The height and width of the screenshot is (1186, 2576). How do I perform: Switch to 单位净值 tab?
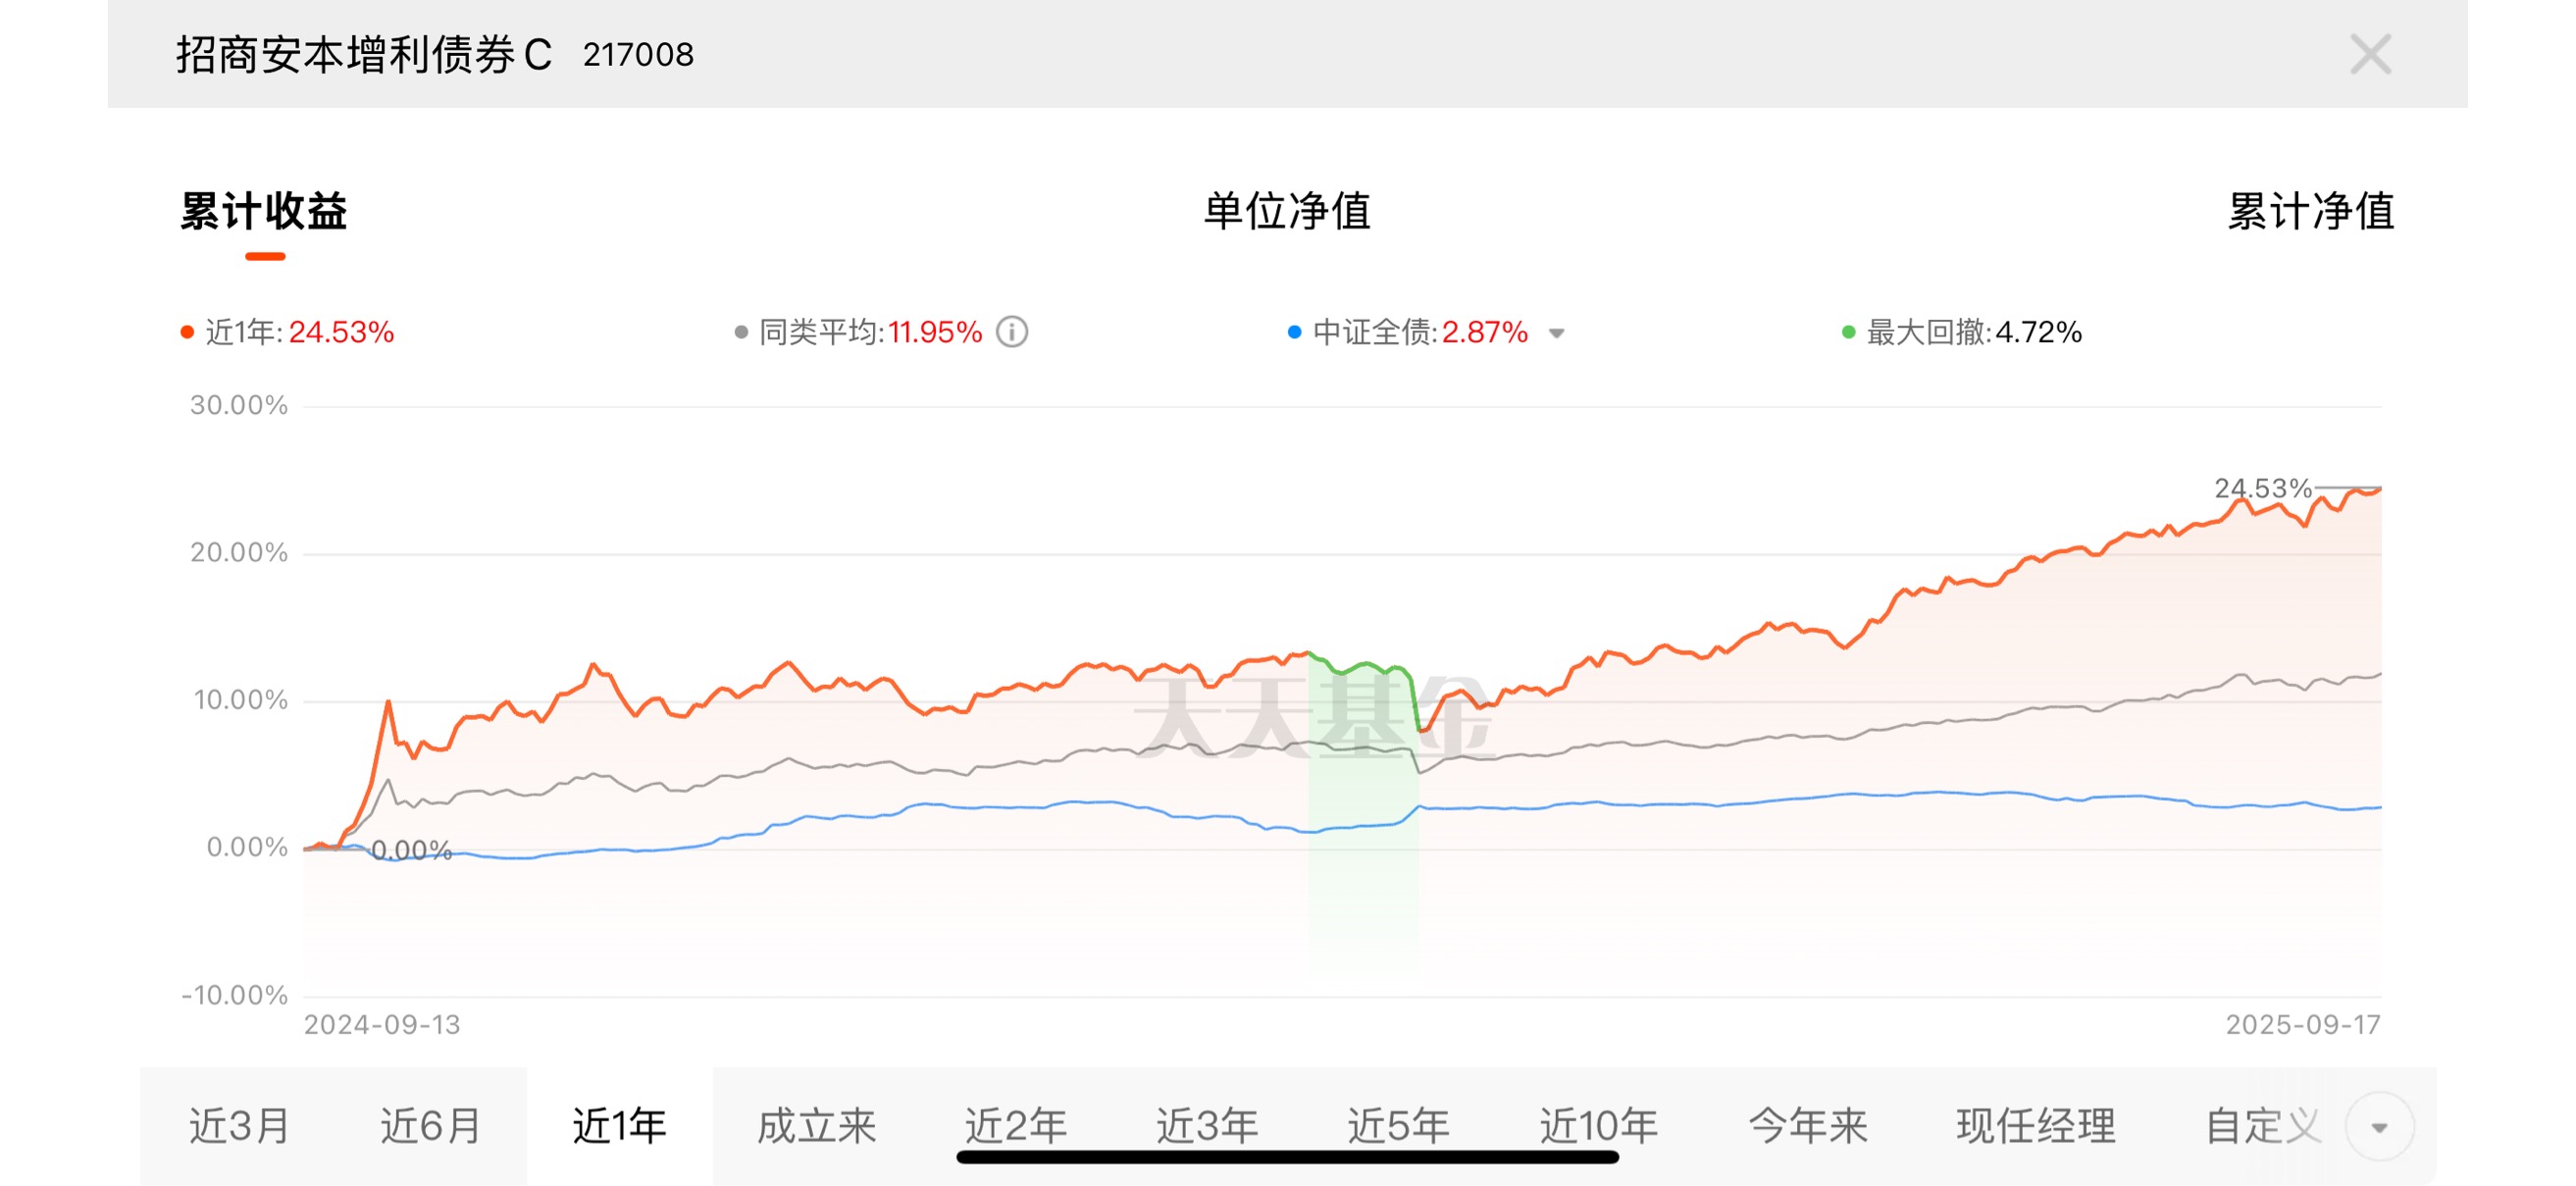pos(1287,211)
